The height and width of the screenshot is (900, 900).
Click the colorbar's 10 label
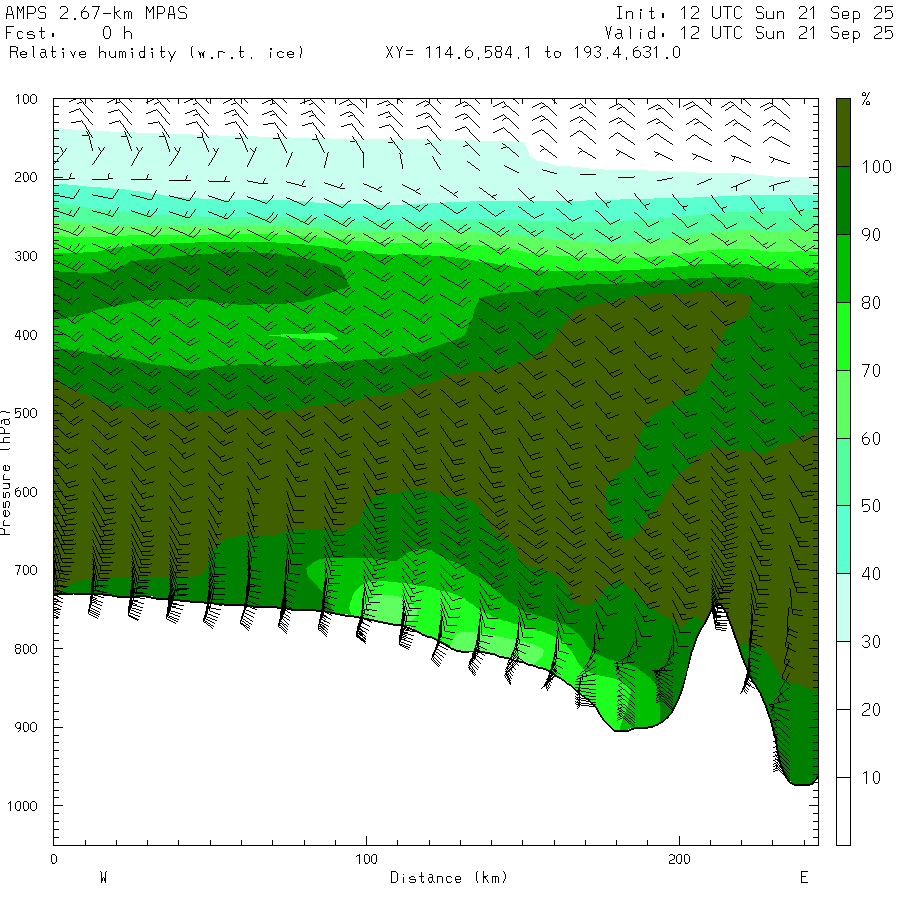pos(871,778)
